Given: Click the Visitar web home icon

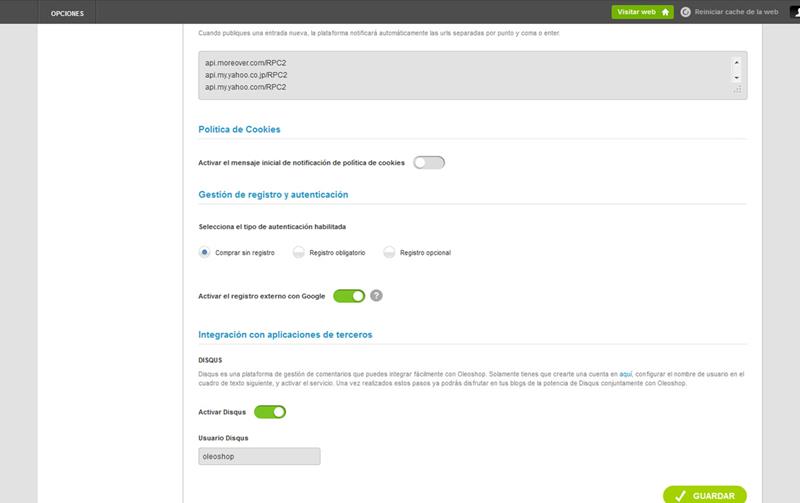Looking at the screenshot, I should (665, 12).
